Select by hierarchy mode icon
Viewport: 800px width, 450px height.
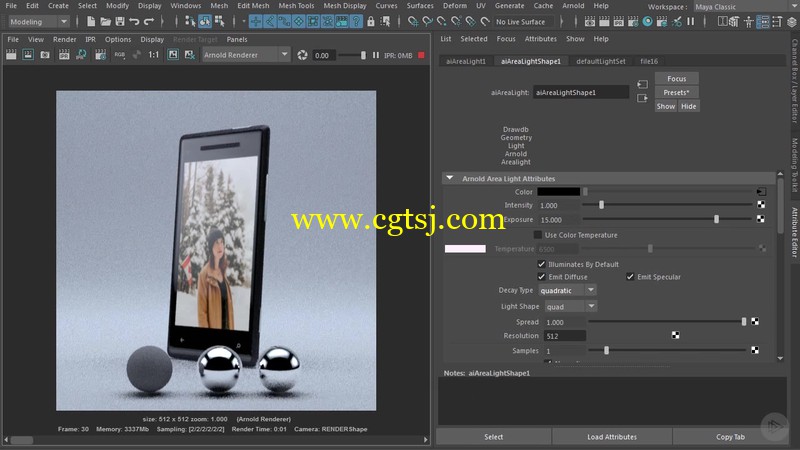[190, 21]
